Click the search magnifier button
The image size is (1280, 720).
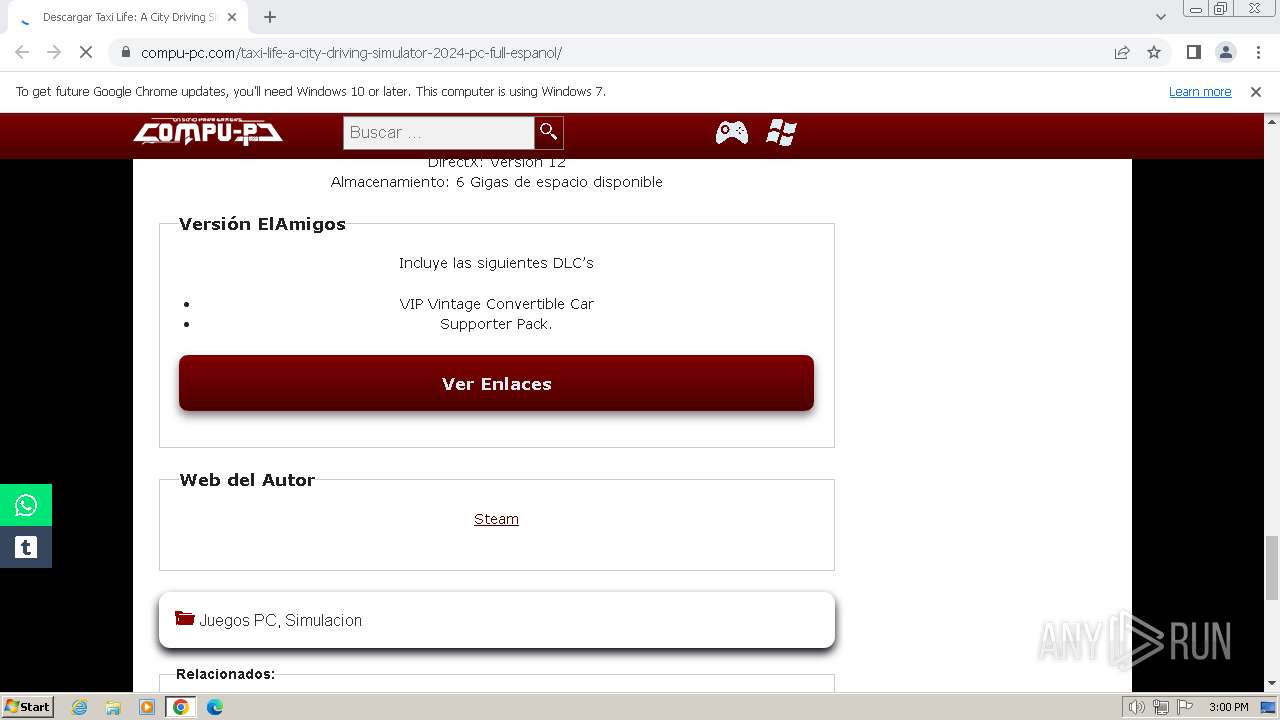(x=548, y=132)
